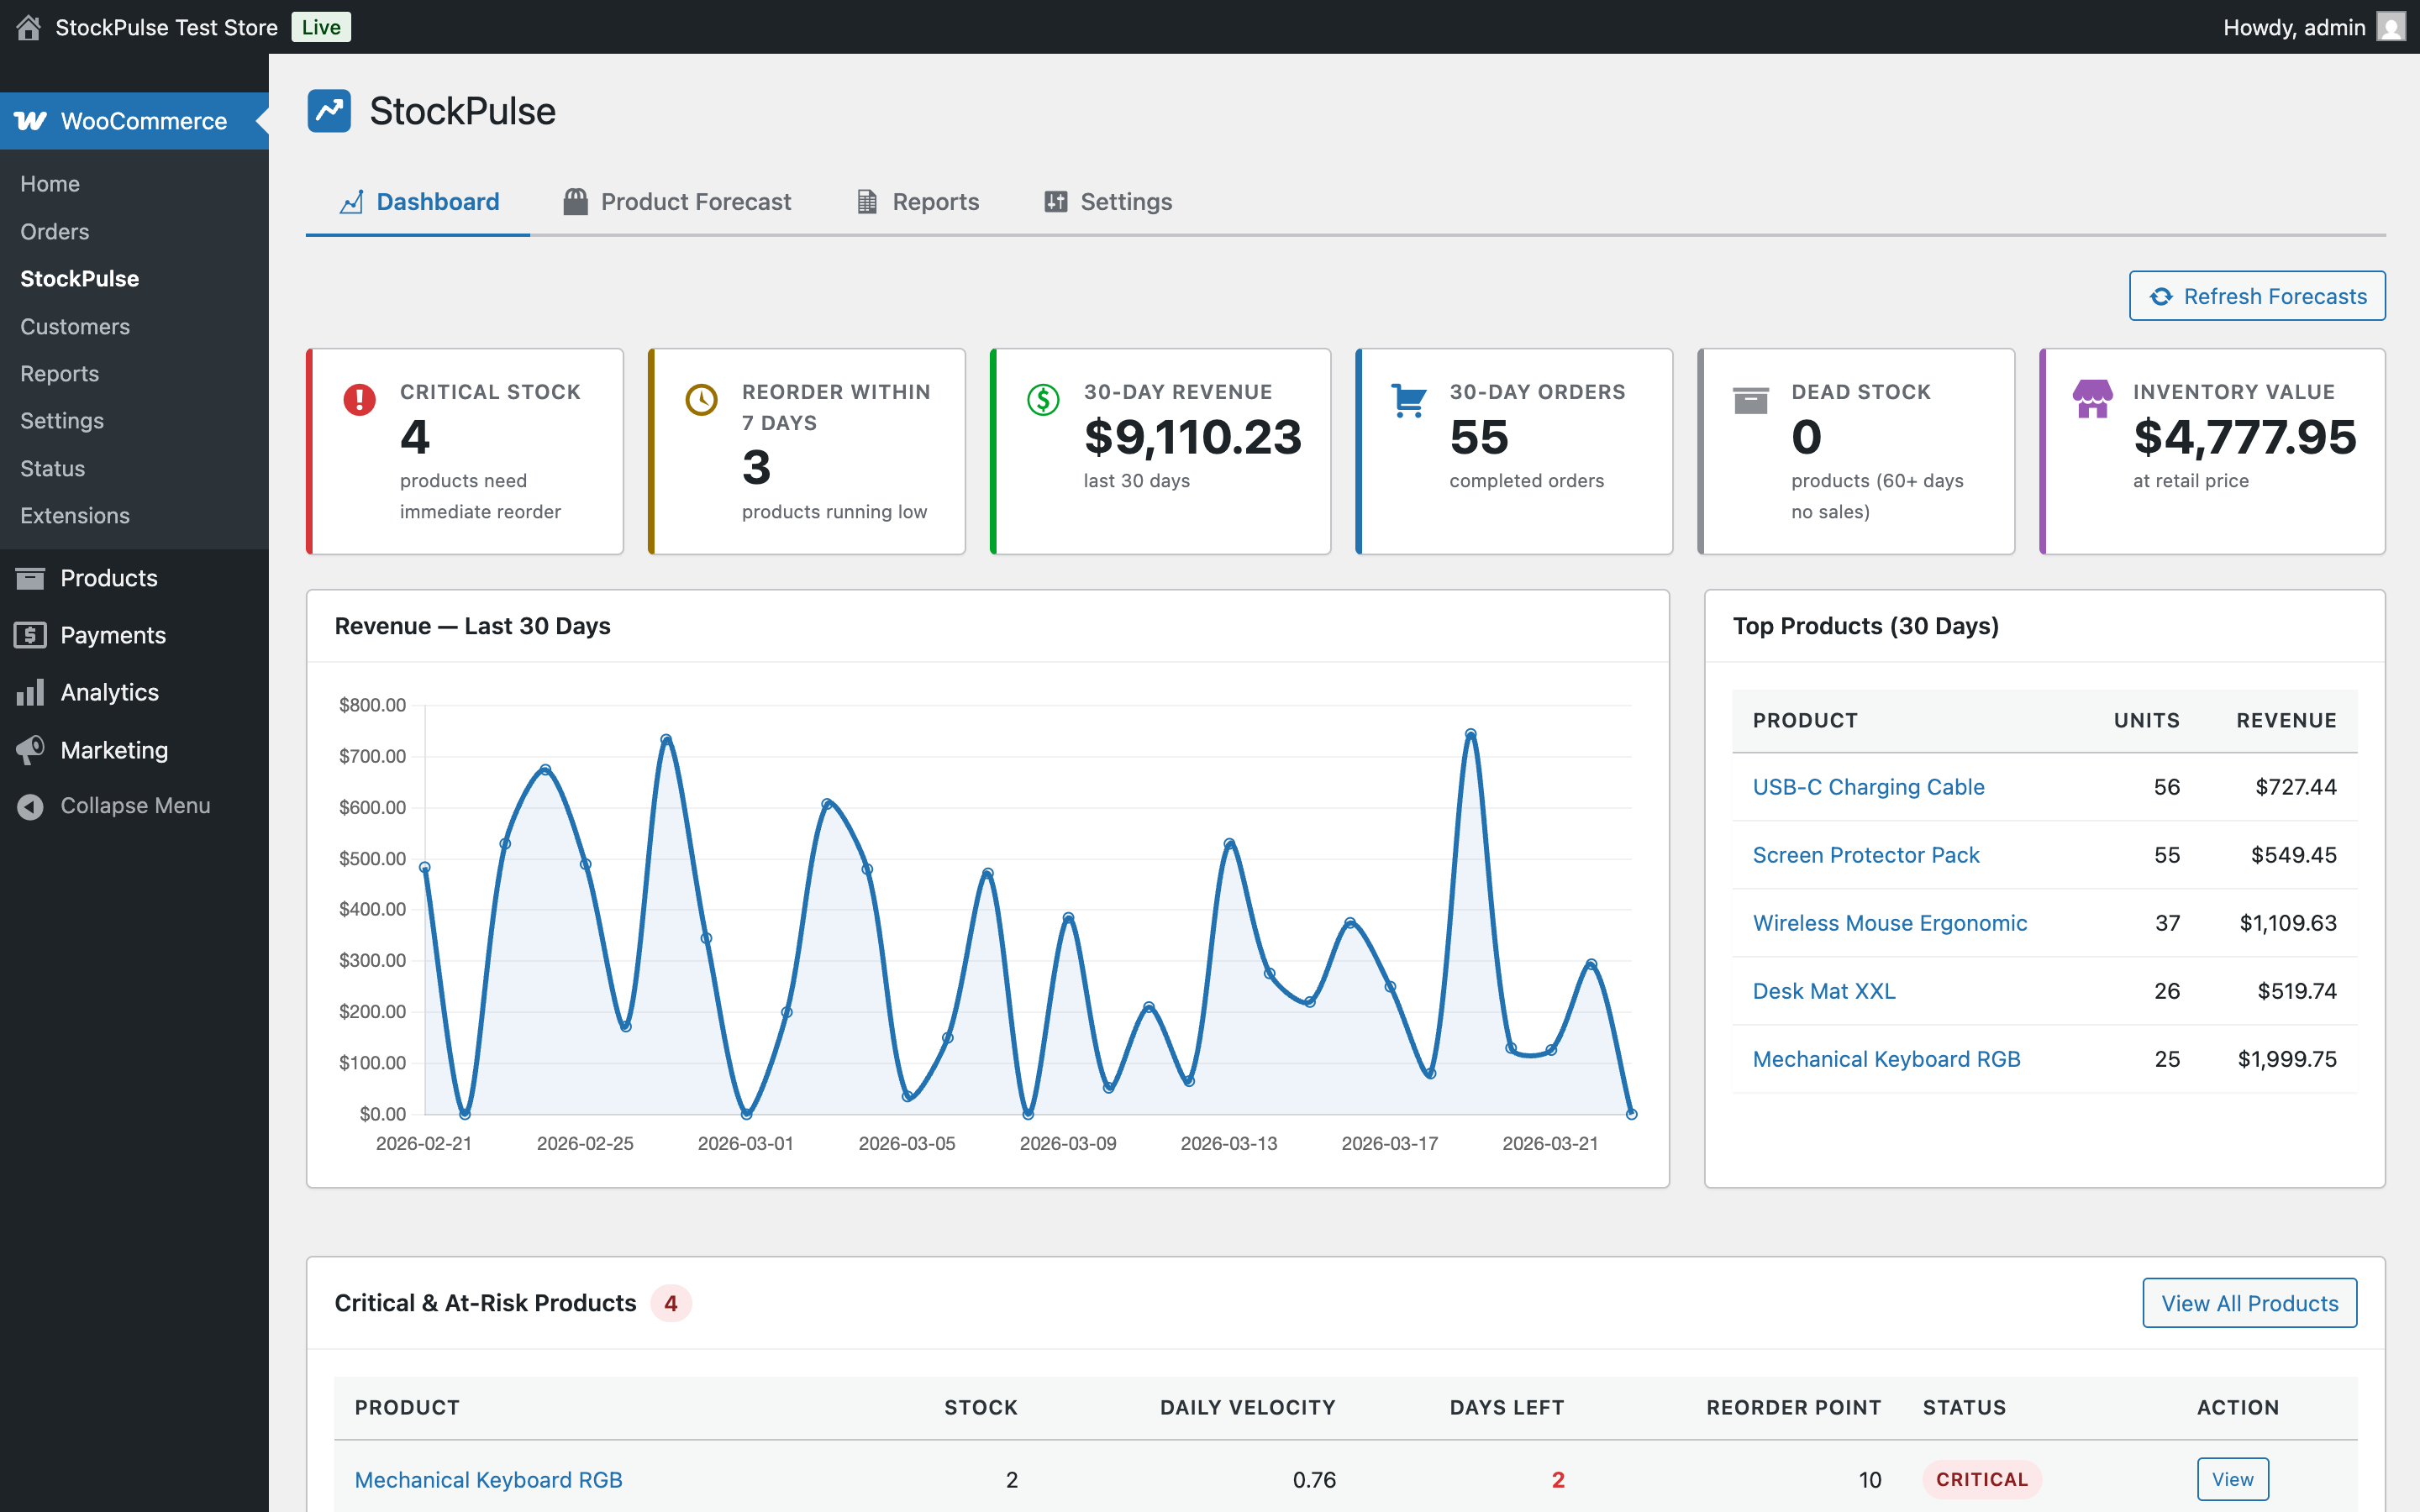Click the highest revenue point on the chart
Viewport: 2420px width, 1512px height.
point(1470,734)
